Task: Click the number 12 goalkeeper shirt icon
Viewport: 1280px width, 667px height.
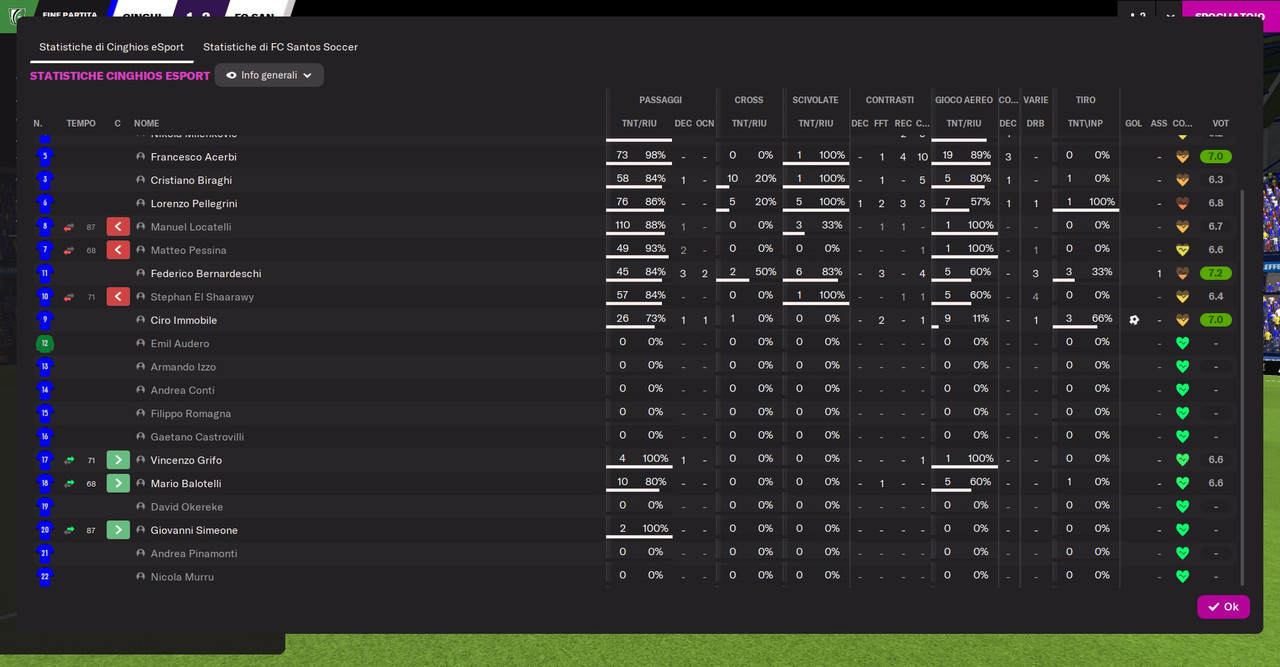Action: pyautogui.click(x=44, y=343)
